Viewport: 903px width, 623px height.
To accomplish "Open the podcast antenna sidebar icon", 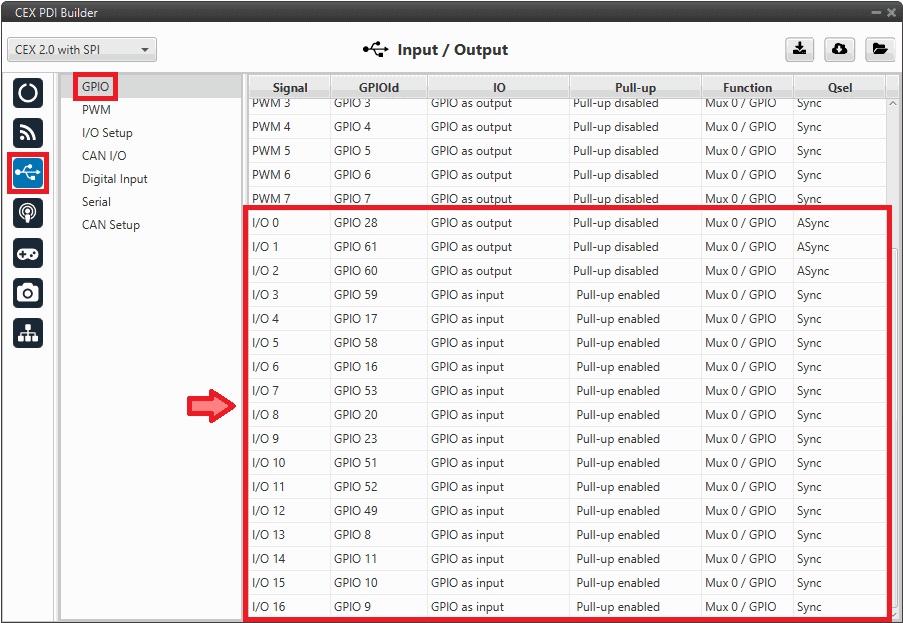I will pos(28,213).
